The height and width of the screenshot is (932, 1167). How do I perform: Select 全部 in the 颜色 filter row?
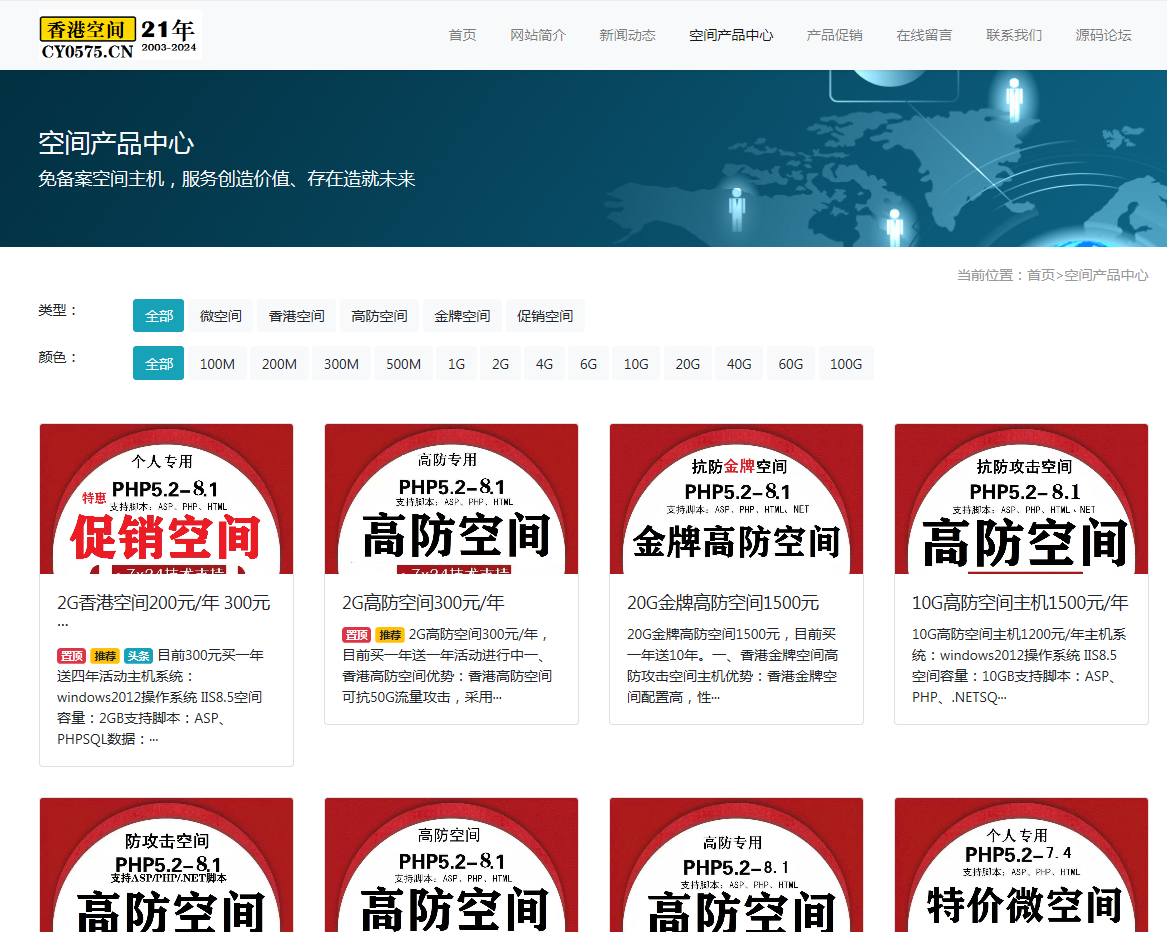coord(159,363)
